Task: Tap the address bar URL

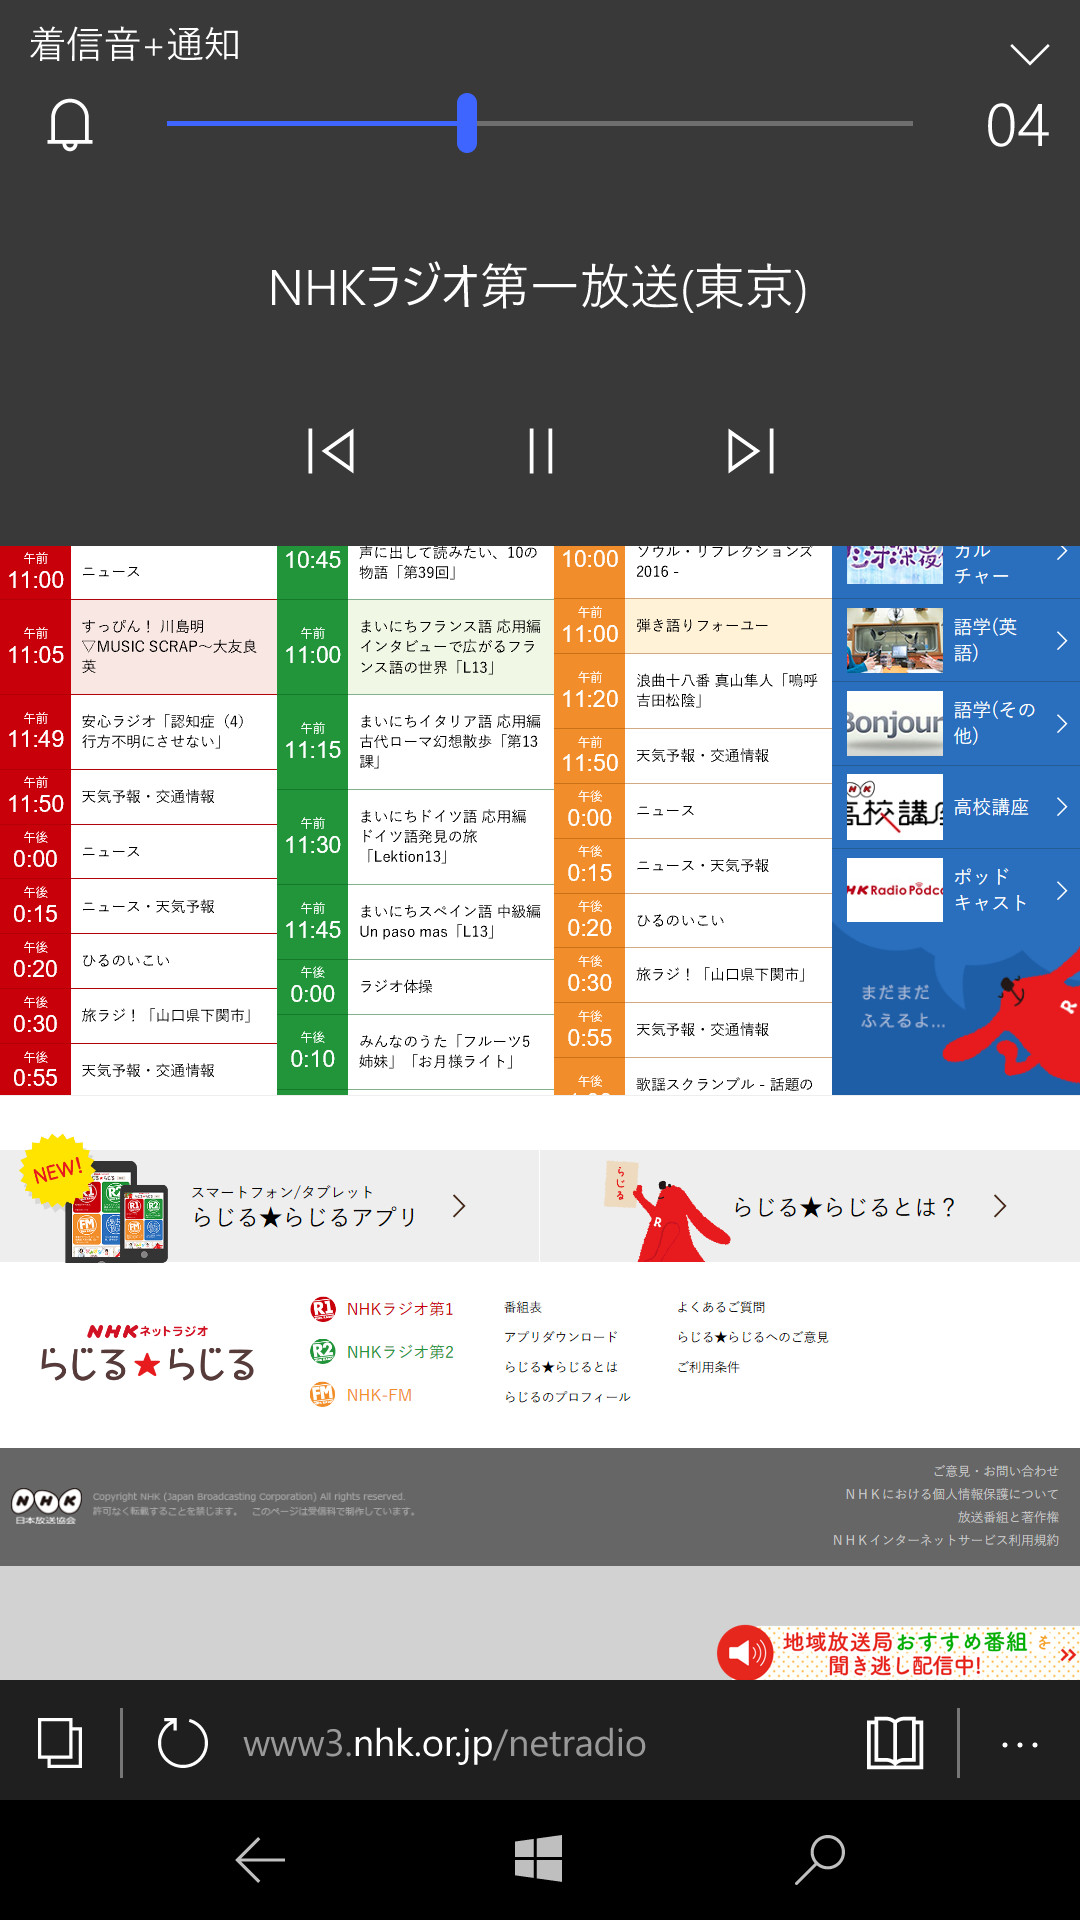Action: click(445, 1743)
